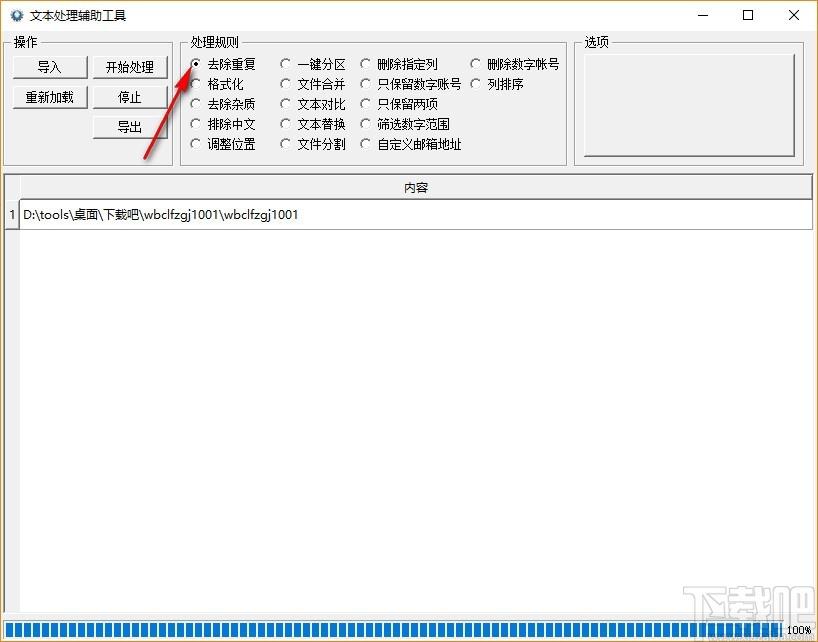This screenshot has width=818, height=642.
Task: Click row number 1 header
Action: coord(11,214)
